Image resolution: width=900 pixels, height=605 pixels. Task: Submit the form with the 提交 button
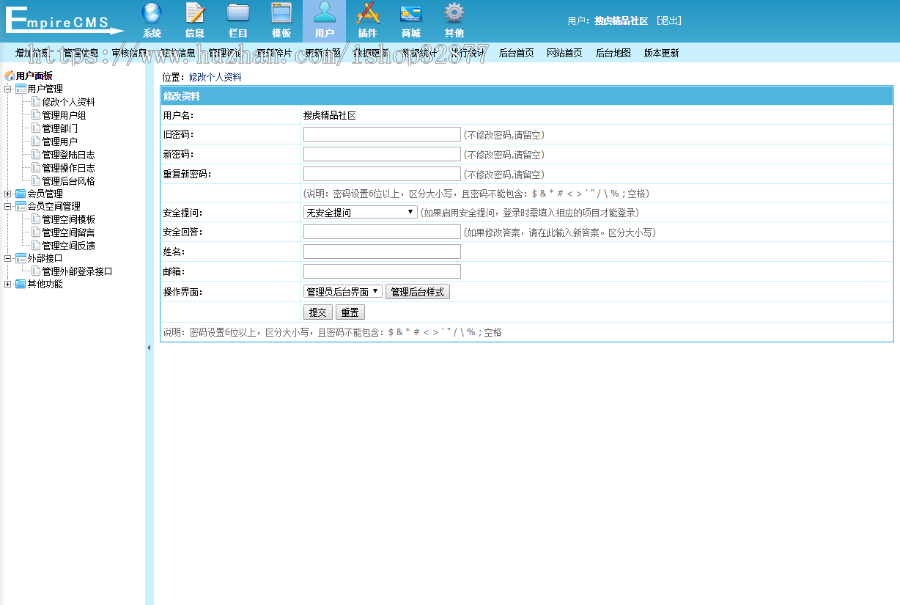click(x=317, y=311)
